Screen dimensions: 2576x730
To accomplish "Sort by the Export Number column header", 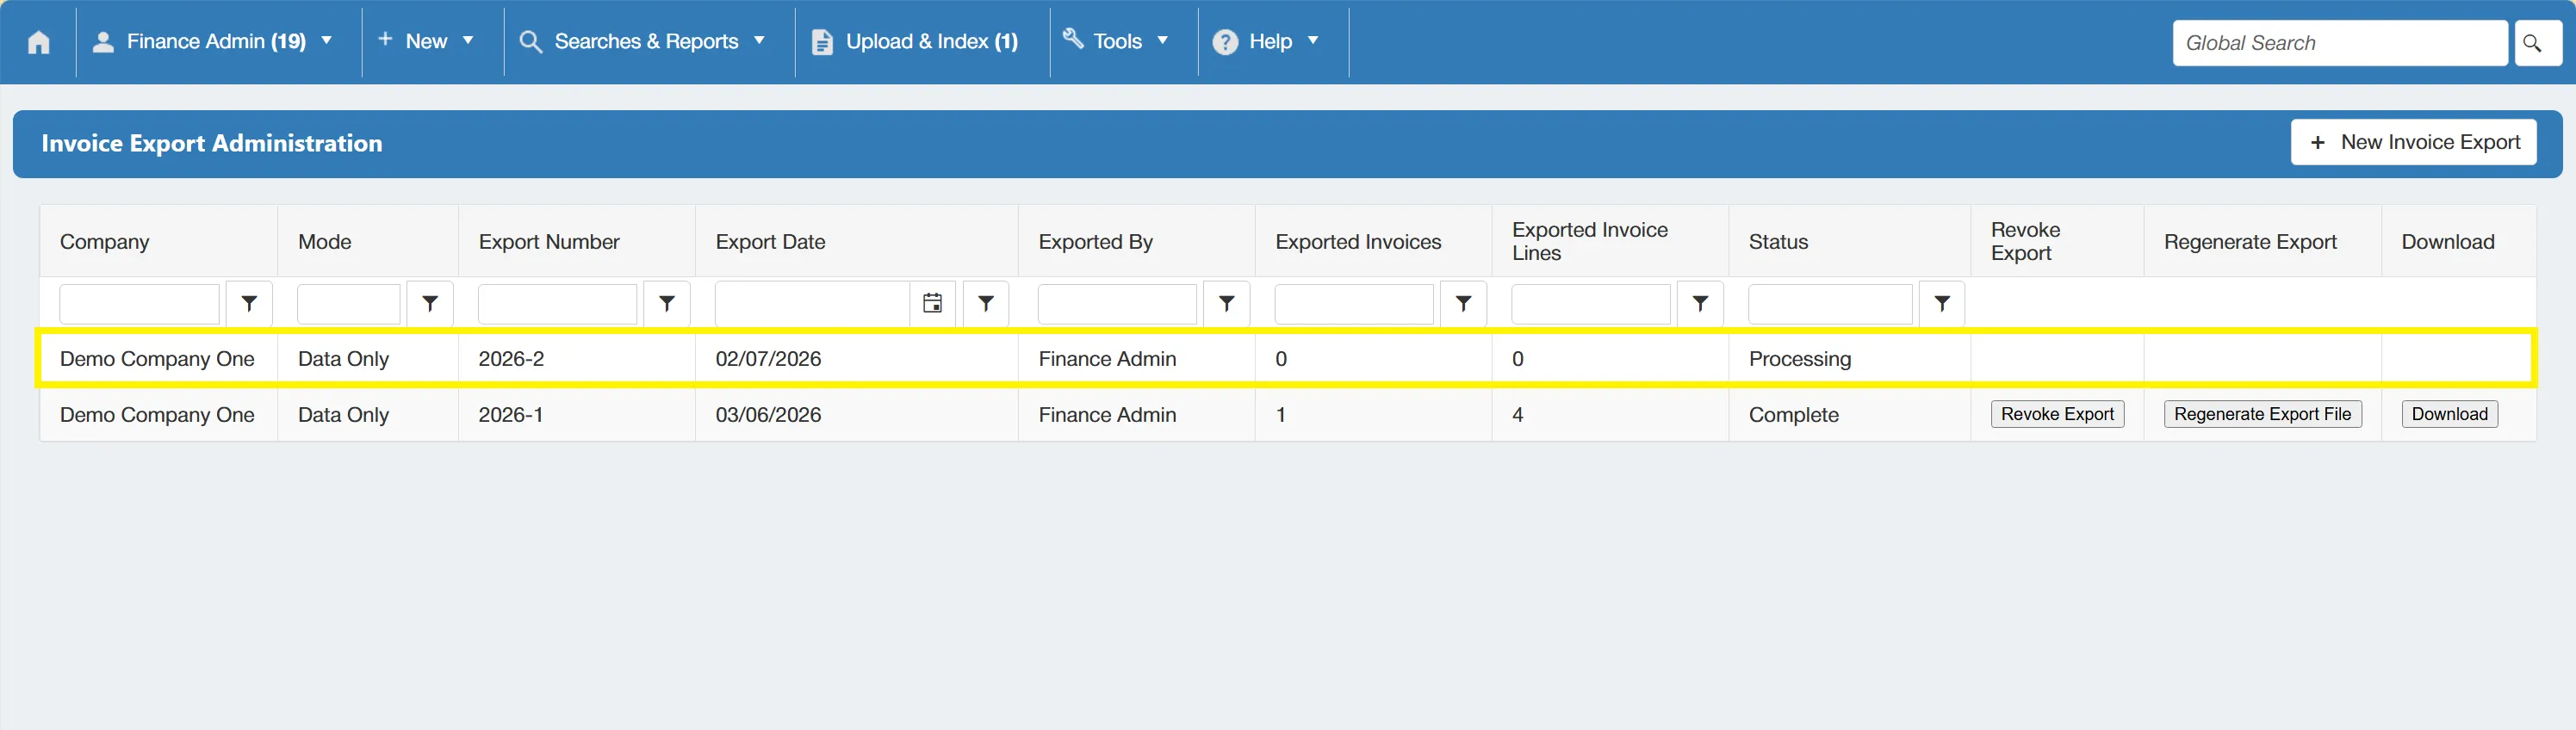I will (x=549, y=242).
